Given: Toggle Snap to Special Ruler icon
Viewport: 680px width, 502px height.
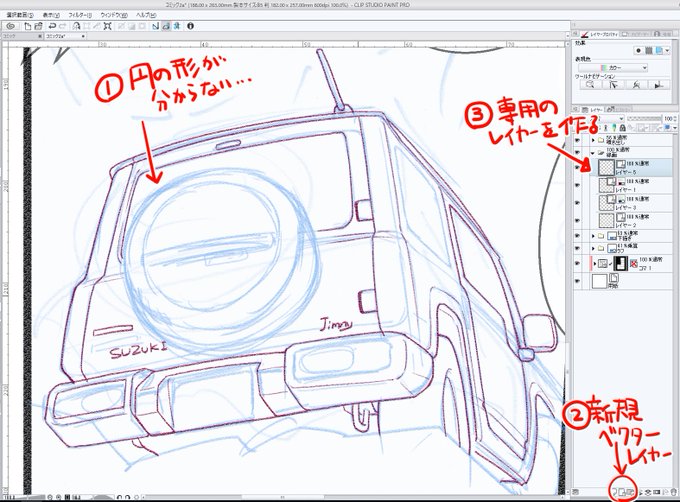Looking at the screenshot, I should [166, 26].
